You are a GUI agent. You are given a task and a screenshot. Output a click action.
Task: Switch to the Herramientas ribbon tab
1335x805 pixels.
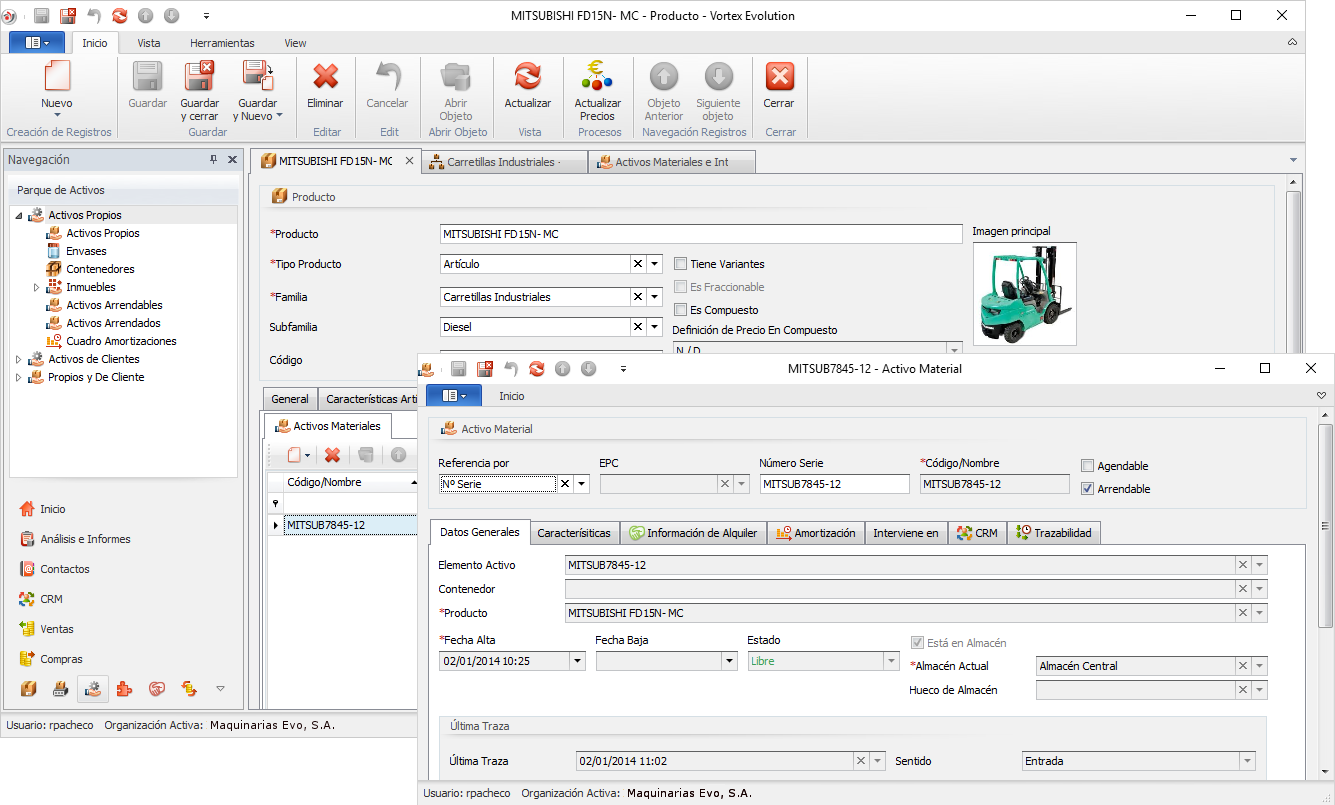pyautogui.click(x=222, y=43)
